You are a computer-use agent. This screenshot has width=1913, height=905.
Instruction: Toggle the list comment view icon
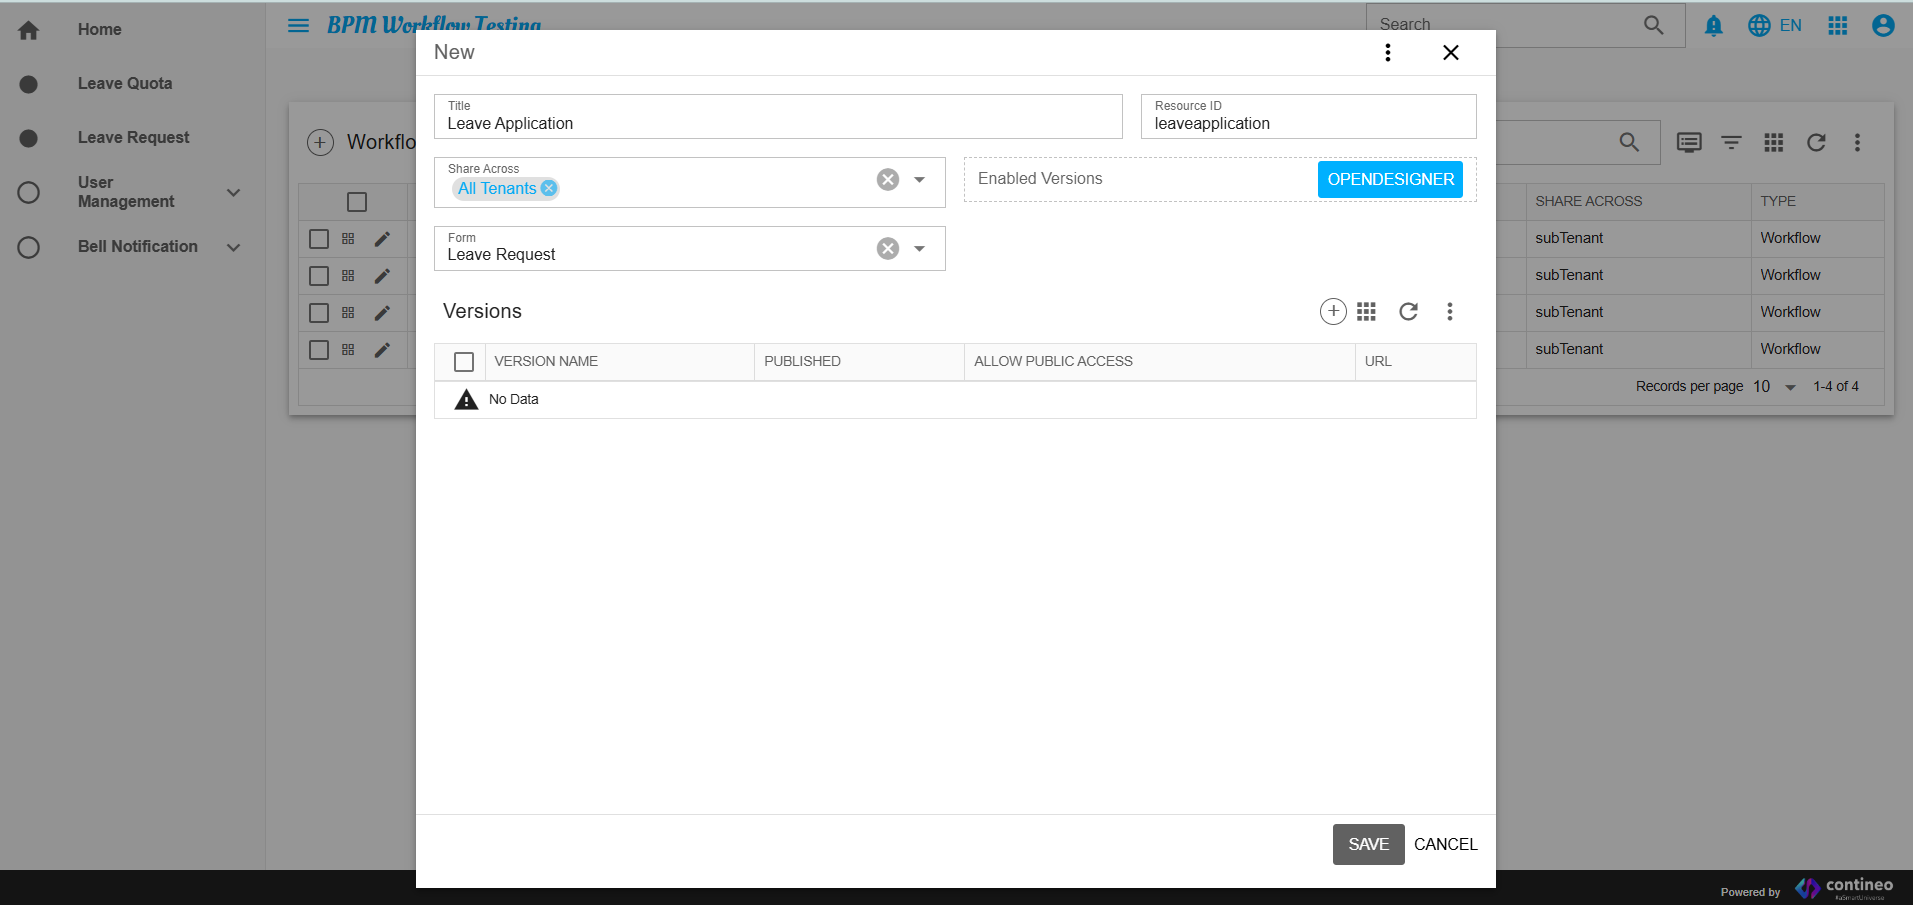pos(1689,143)
